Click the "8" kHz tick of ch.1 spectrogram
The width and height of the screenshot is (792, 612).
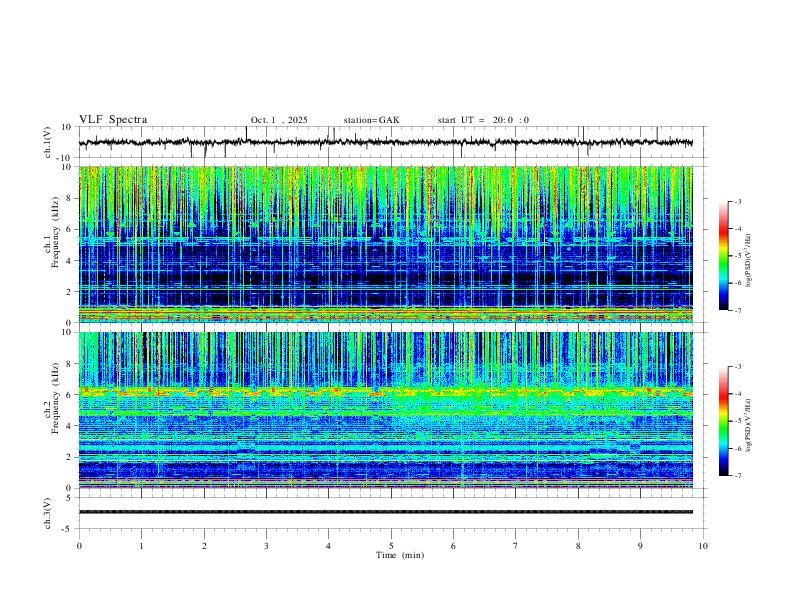coord(70,198)
